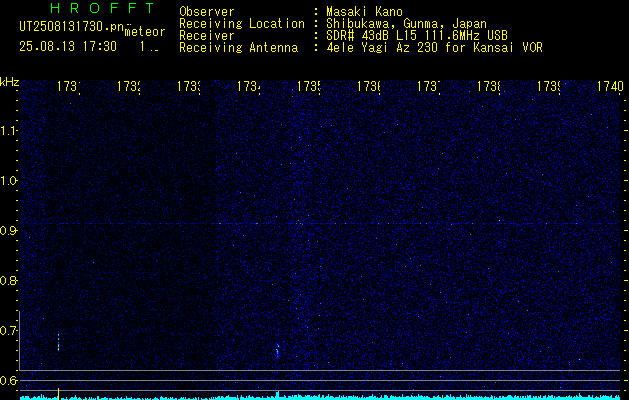Click the date stamp 25.08.13 17:30
The height and width of the screenshot is (400, 629).
point(68,47)
